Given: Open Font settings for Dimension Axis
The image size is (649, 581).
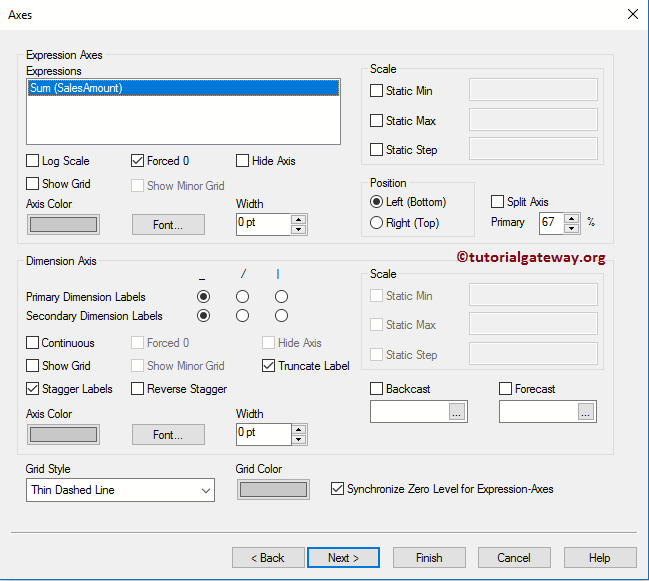Looking at the screenshot, I should (x=168, y=435).
